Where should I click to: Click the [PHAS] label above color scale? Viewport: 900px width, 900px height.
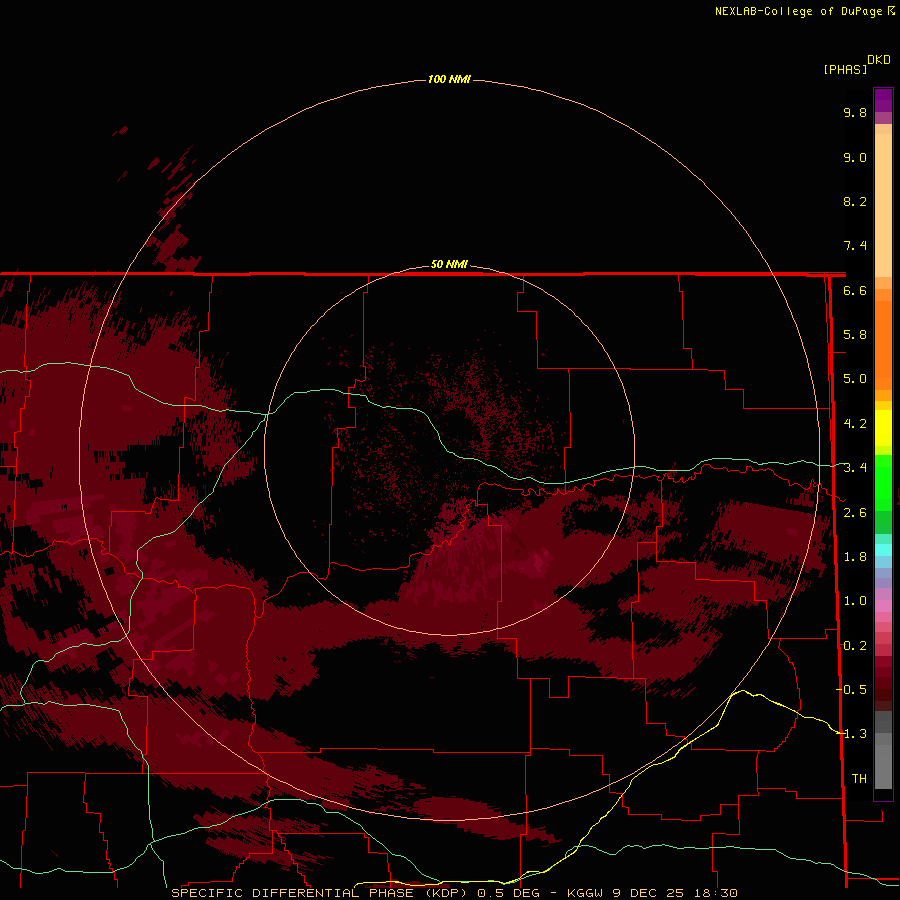click(x=845, y=69)
